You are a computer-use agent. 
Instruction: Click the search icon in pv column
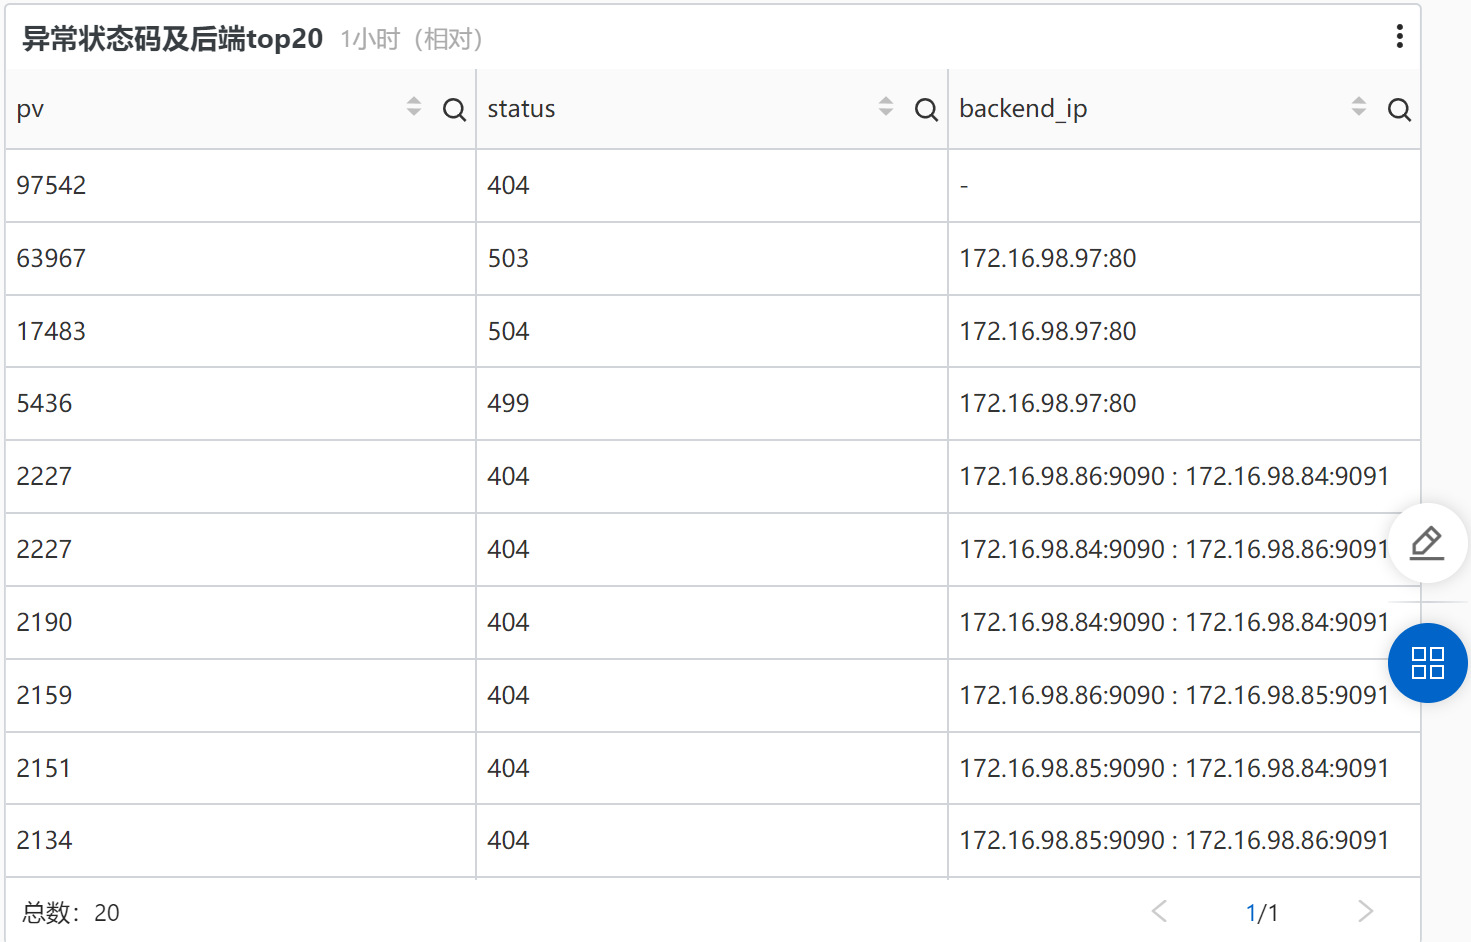click(454, 110)
